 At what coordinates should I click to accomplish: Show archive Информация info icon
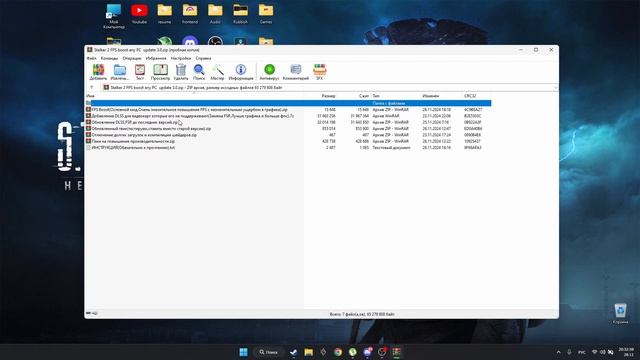point(241,72)
